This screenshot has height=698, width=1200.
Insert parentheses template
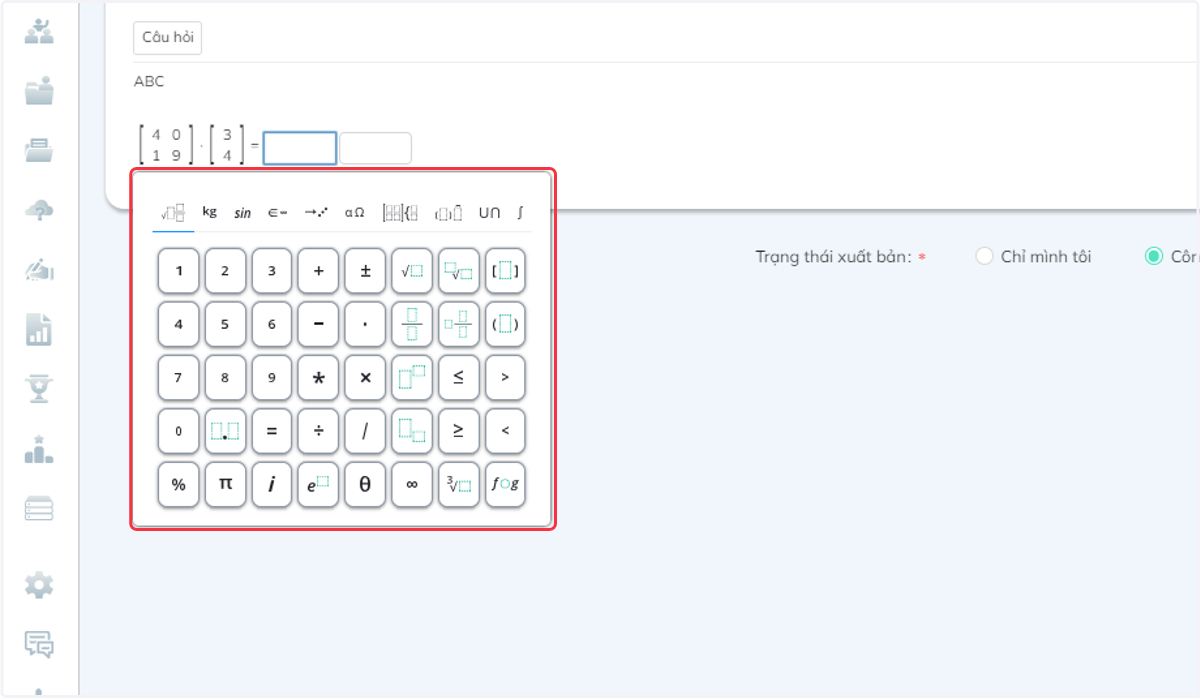(505, 324)
